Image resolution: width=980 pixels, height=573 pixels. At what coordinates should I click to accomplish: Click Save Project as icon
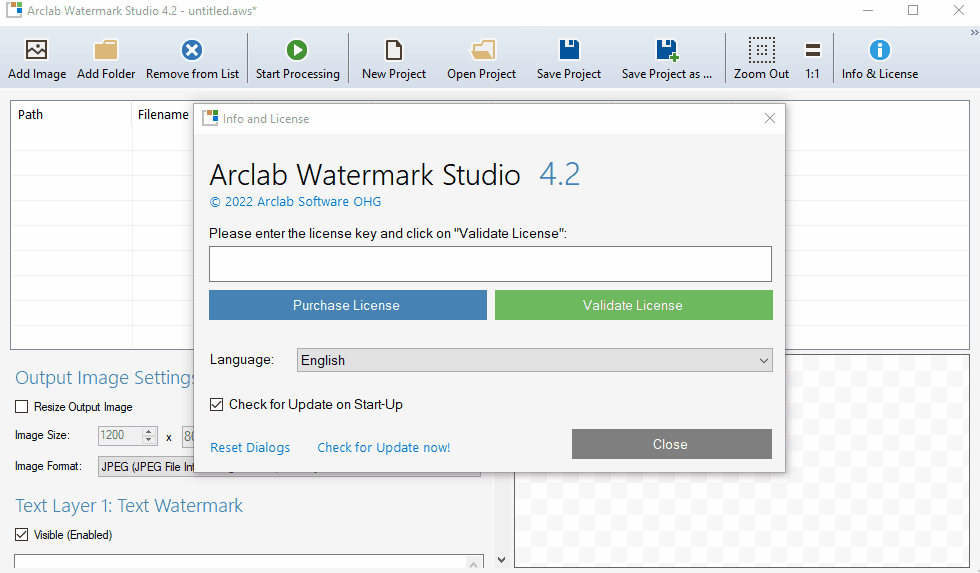(667, 50)
